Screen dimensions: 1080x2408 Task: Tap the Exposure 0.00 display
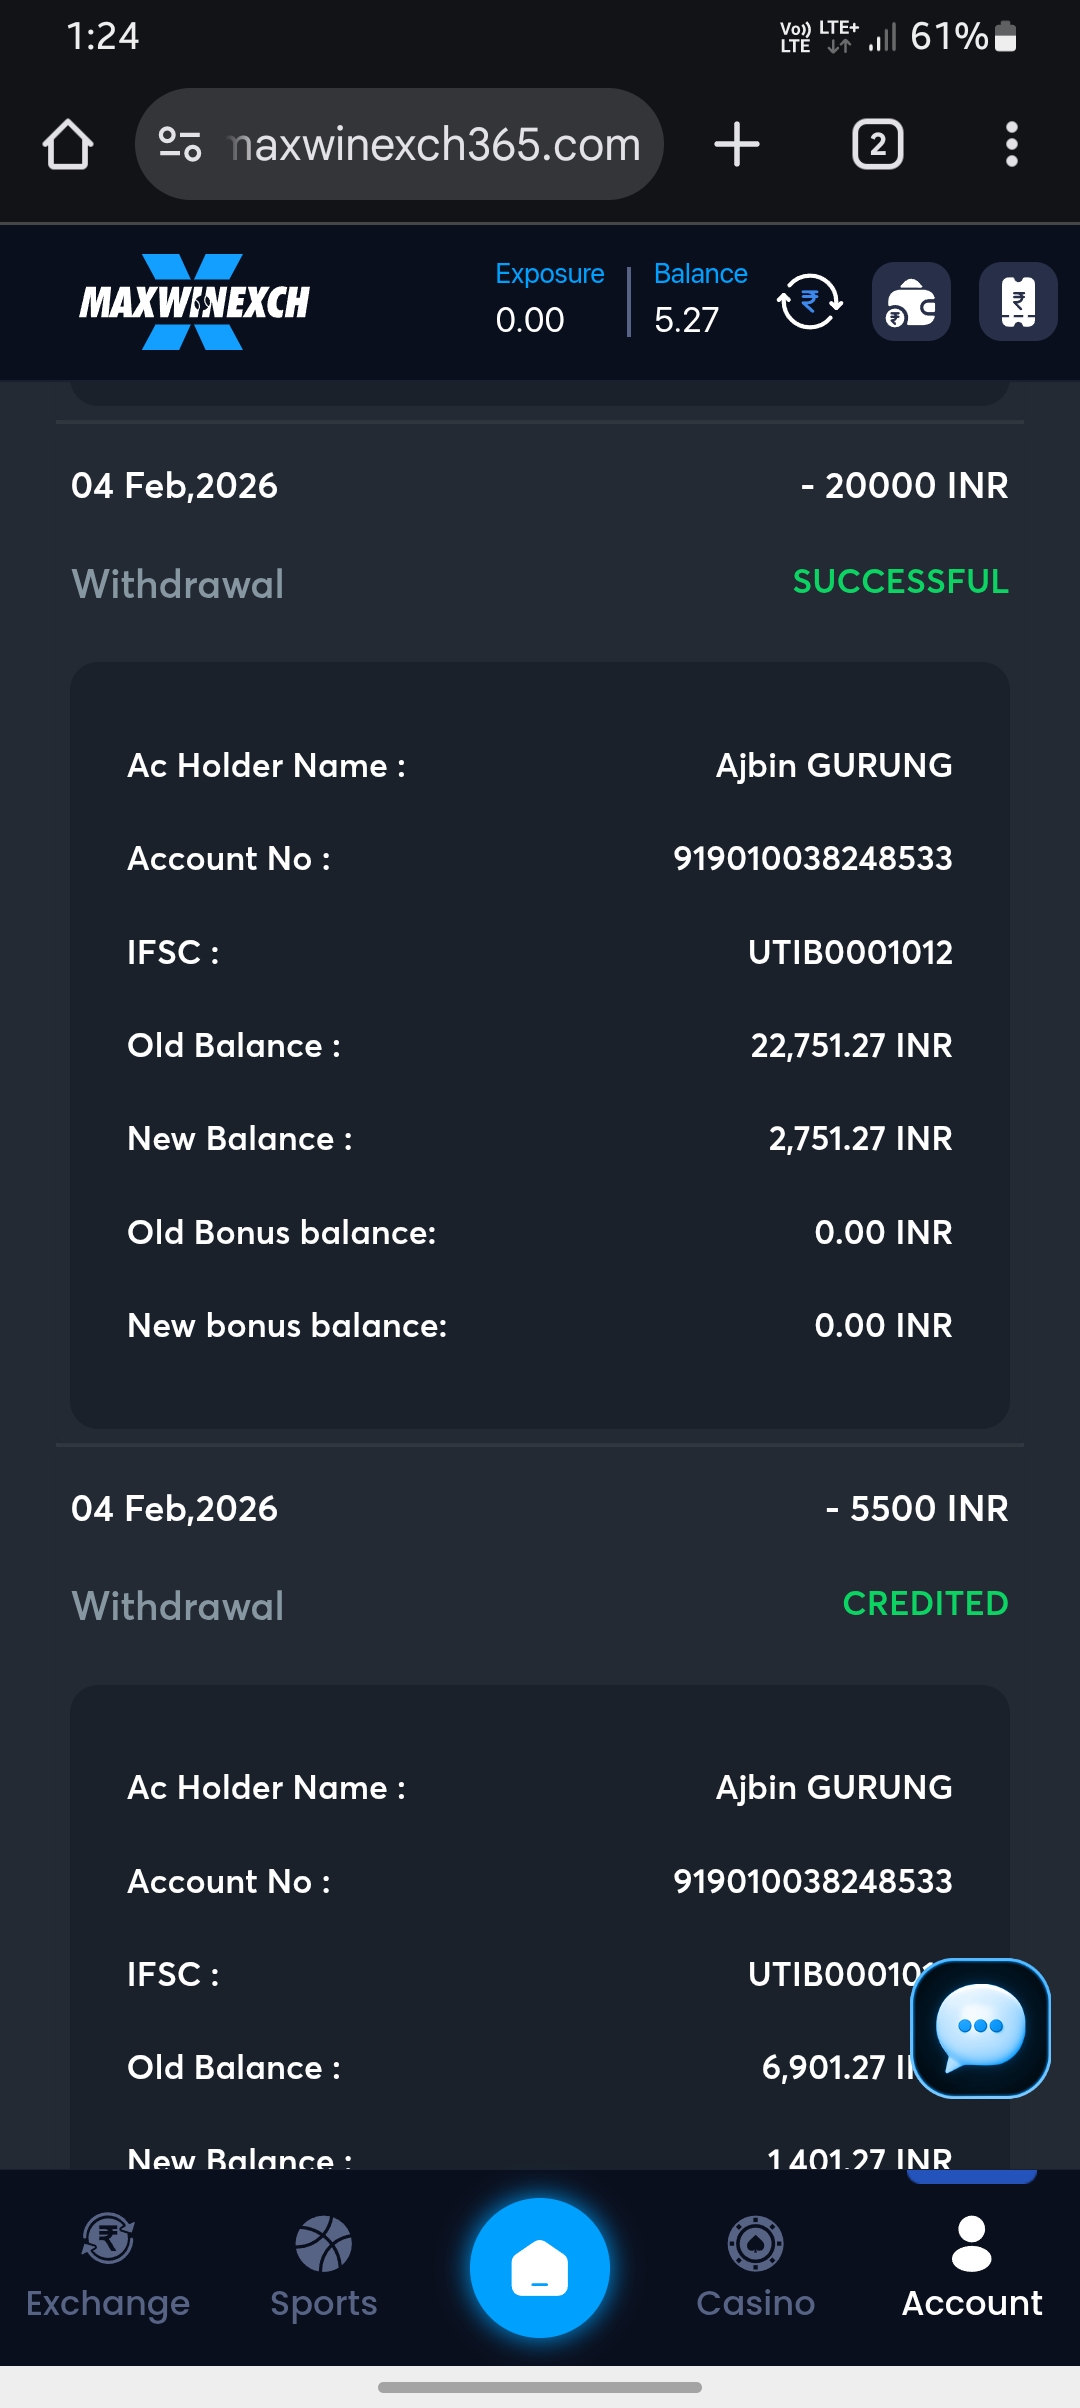coord(549,300)
